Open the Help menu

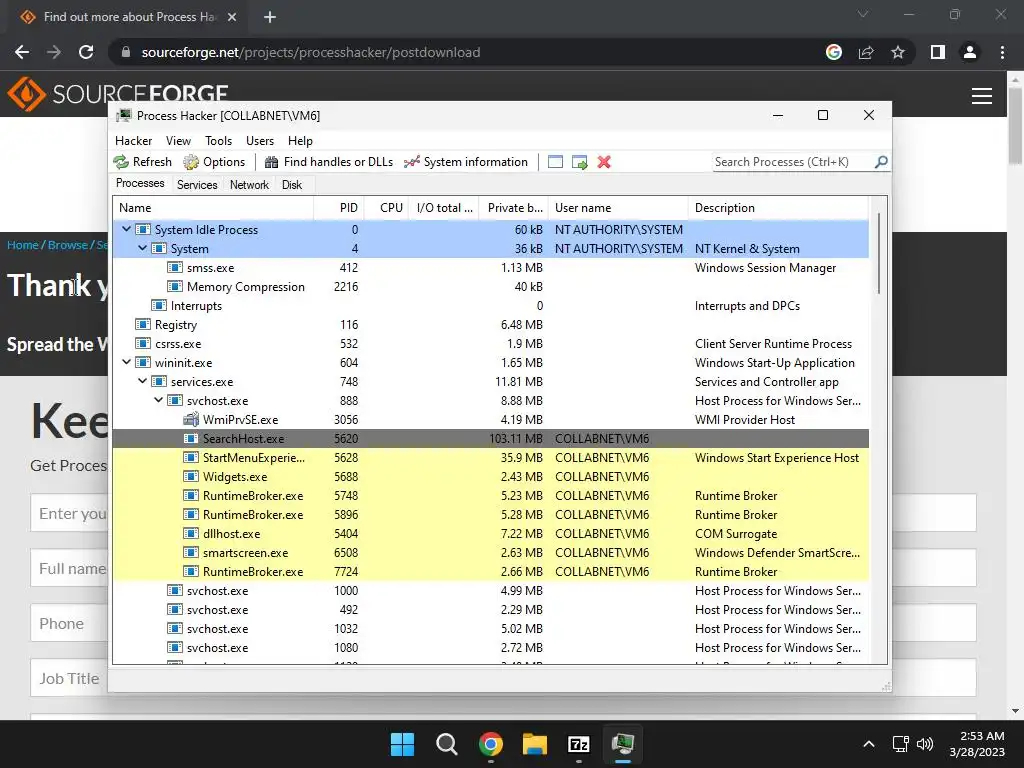pos(300,140)
